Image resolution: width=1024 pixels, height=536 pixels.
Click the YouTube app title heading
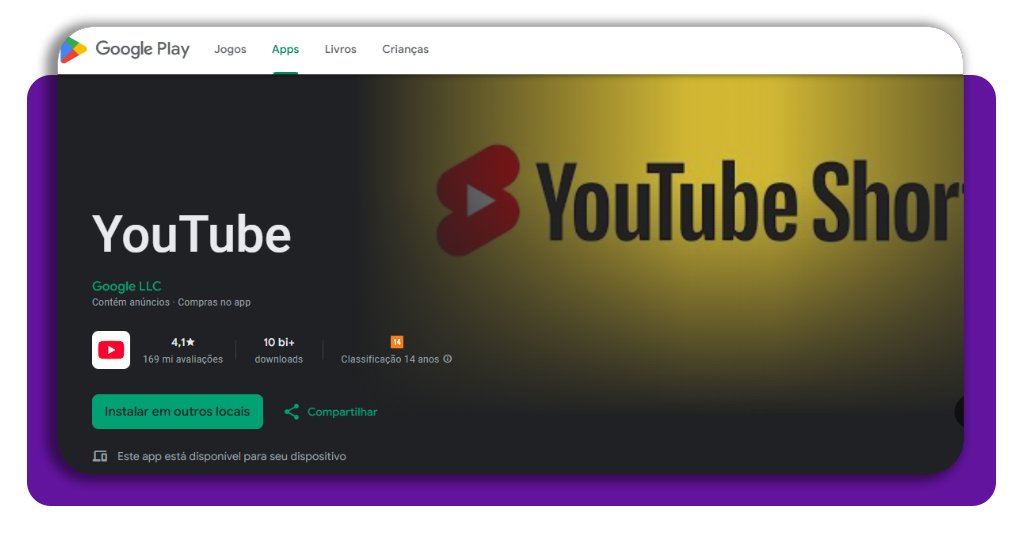[192, 234]
